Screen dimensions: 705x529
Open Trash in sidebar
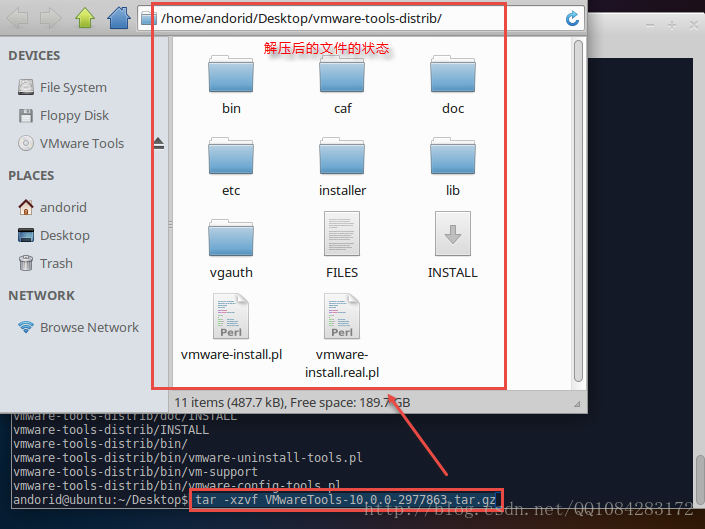click(56, 263)
